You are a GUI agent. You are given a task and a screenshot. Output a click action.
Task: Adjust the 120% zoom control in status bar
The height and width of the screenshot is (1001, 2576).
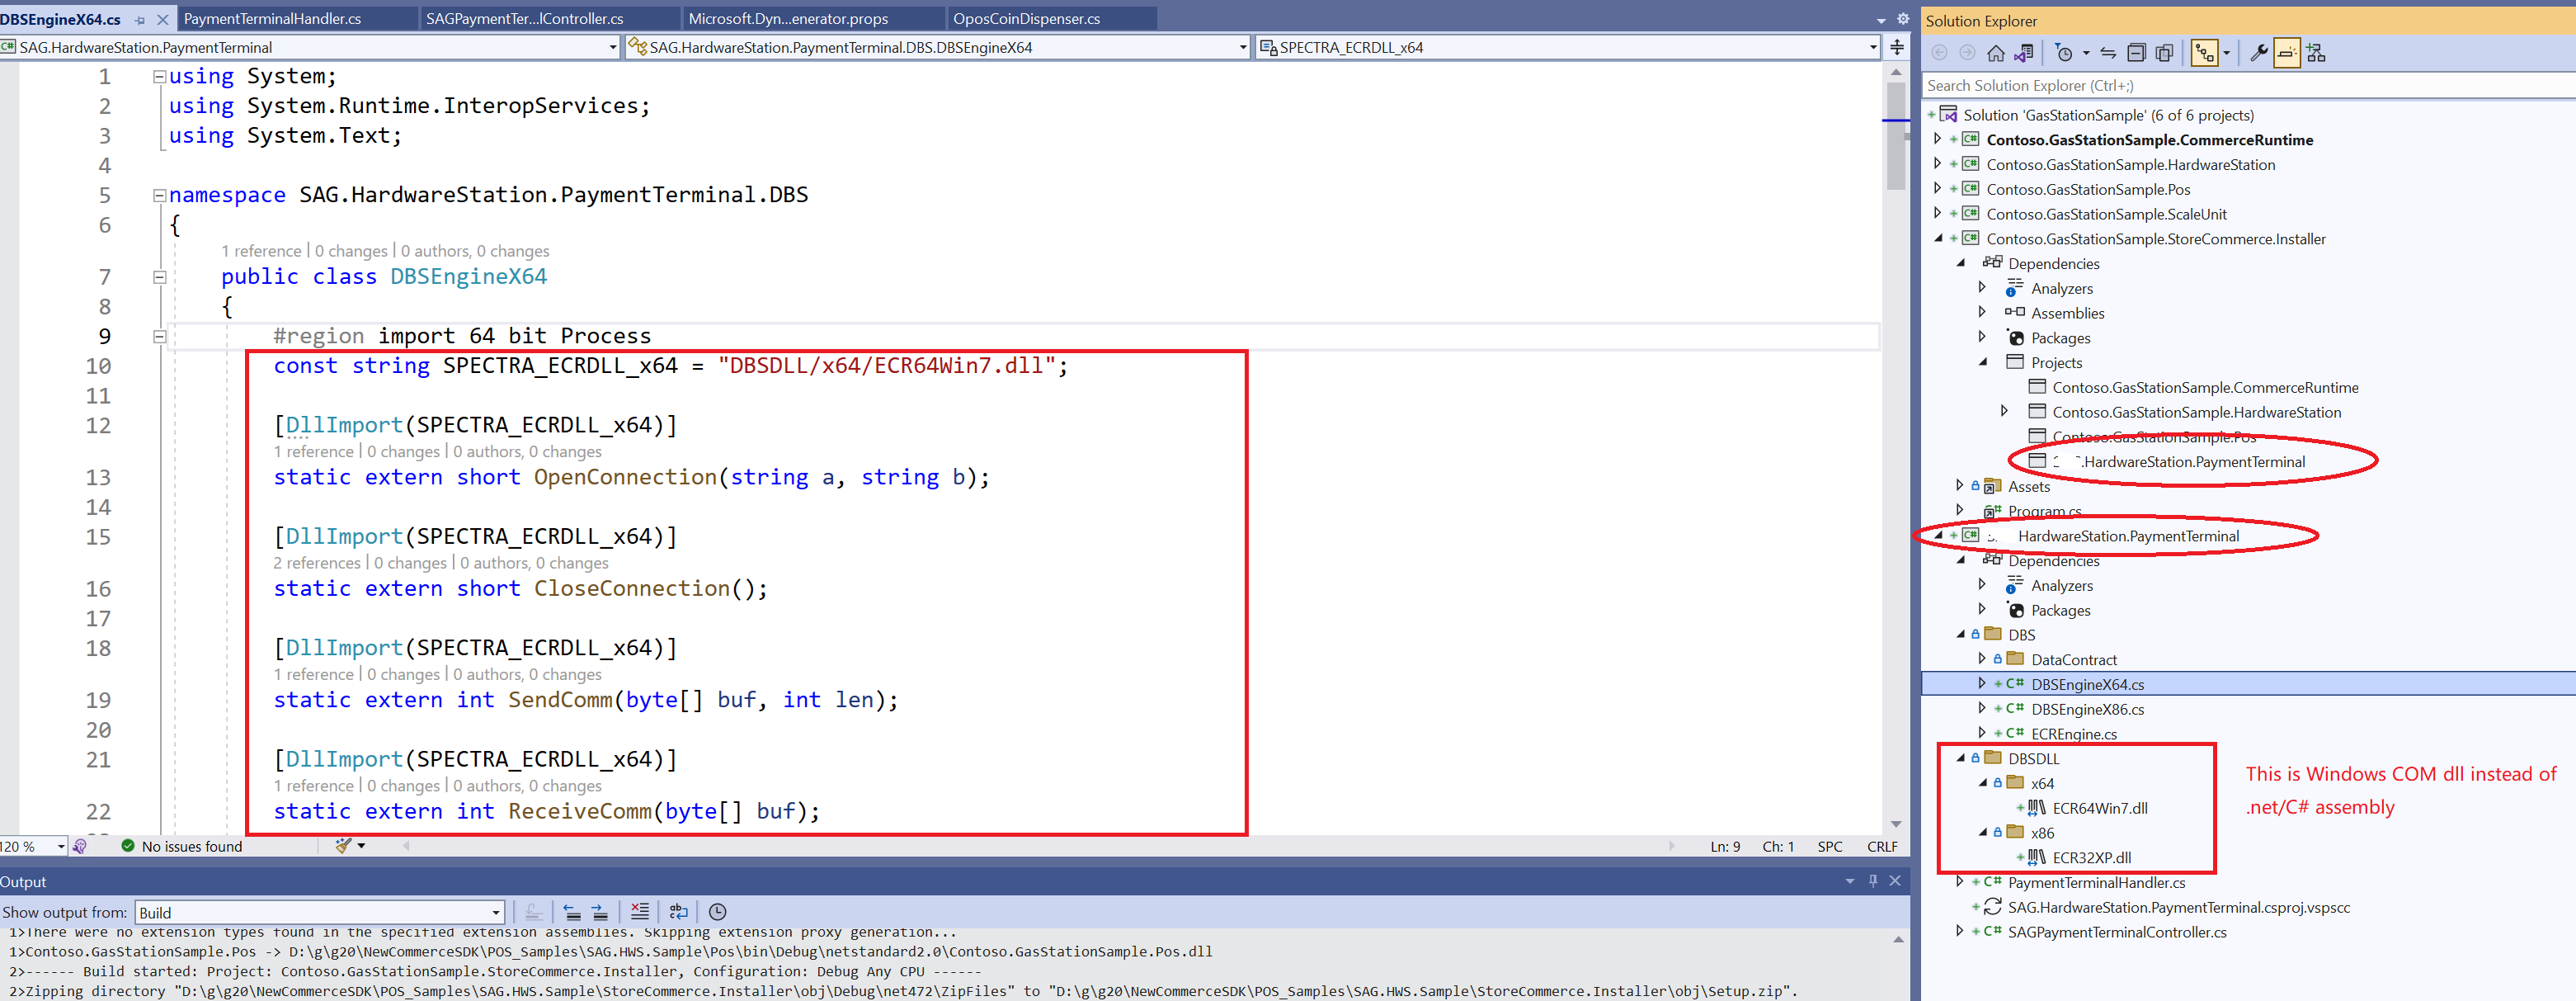click(x=33, y=845)
